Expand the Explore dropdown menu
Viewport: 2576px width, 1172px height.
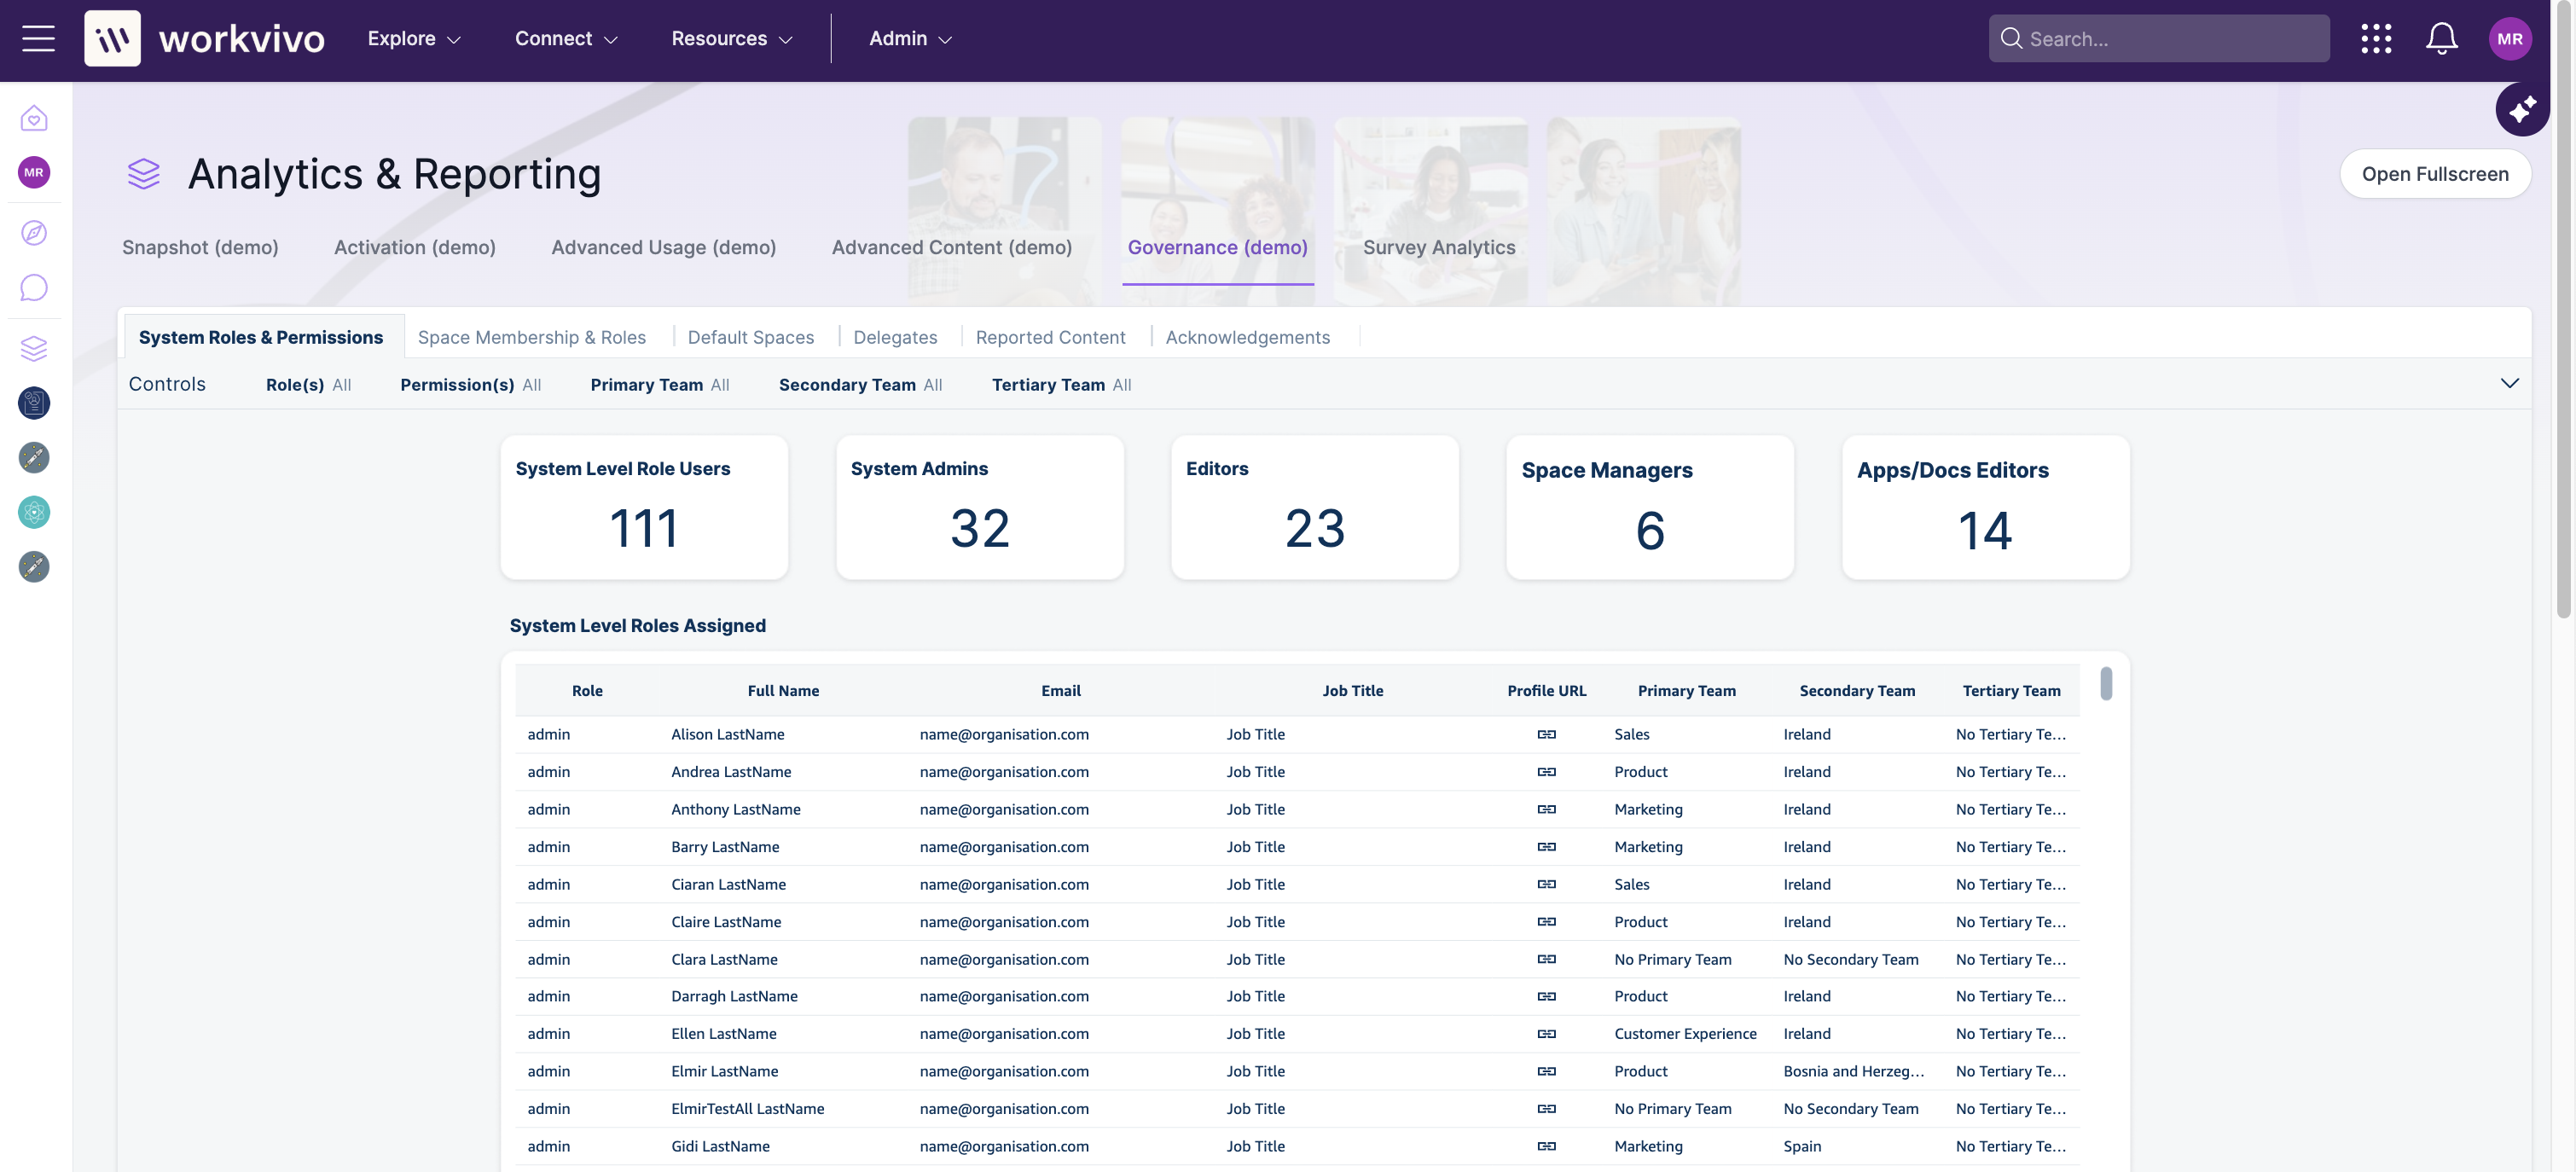[414, 39]
